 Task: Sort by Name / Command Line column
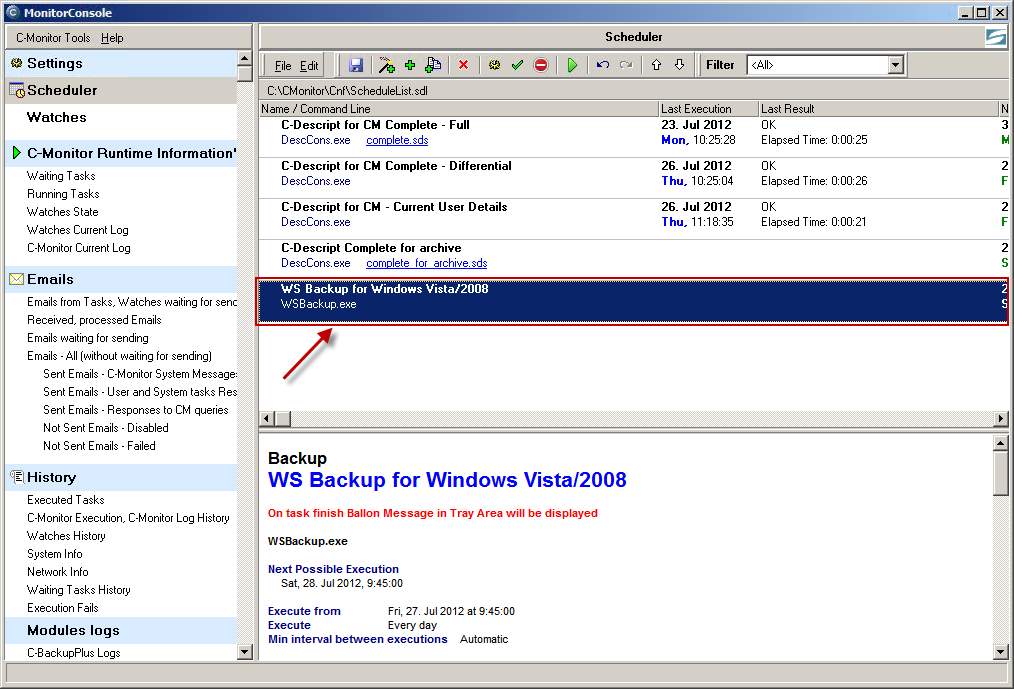point(459,109)
